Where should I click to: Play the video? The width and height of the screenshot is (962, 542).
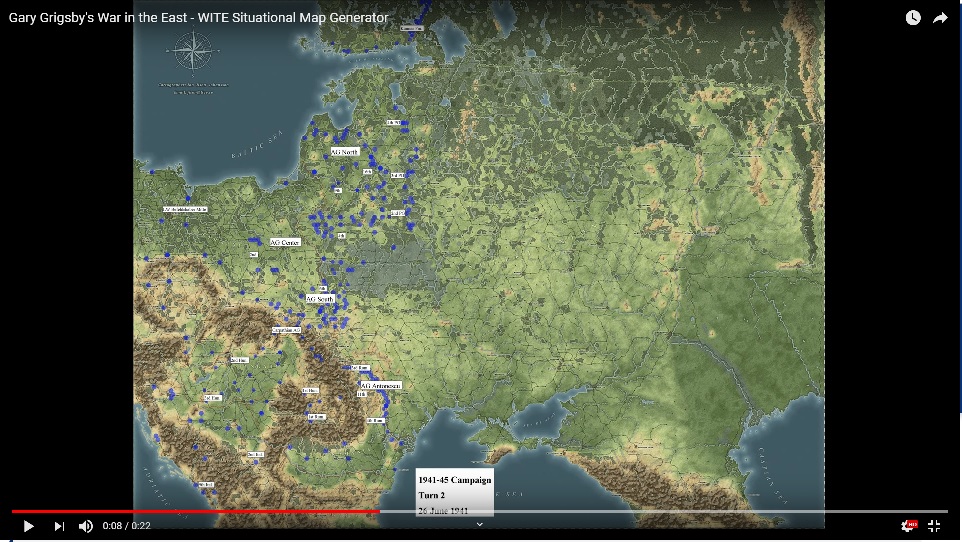28,526
